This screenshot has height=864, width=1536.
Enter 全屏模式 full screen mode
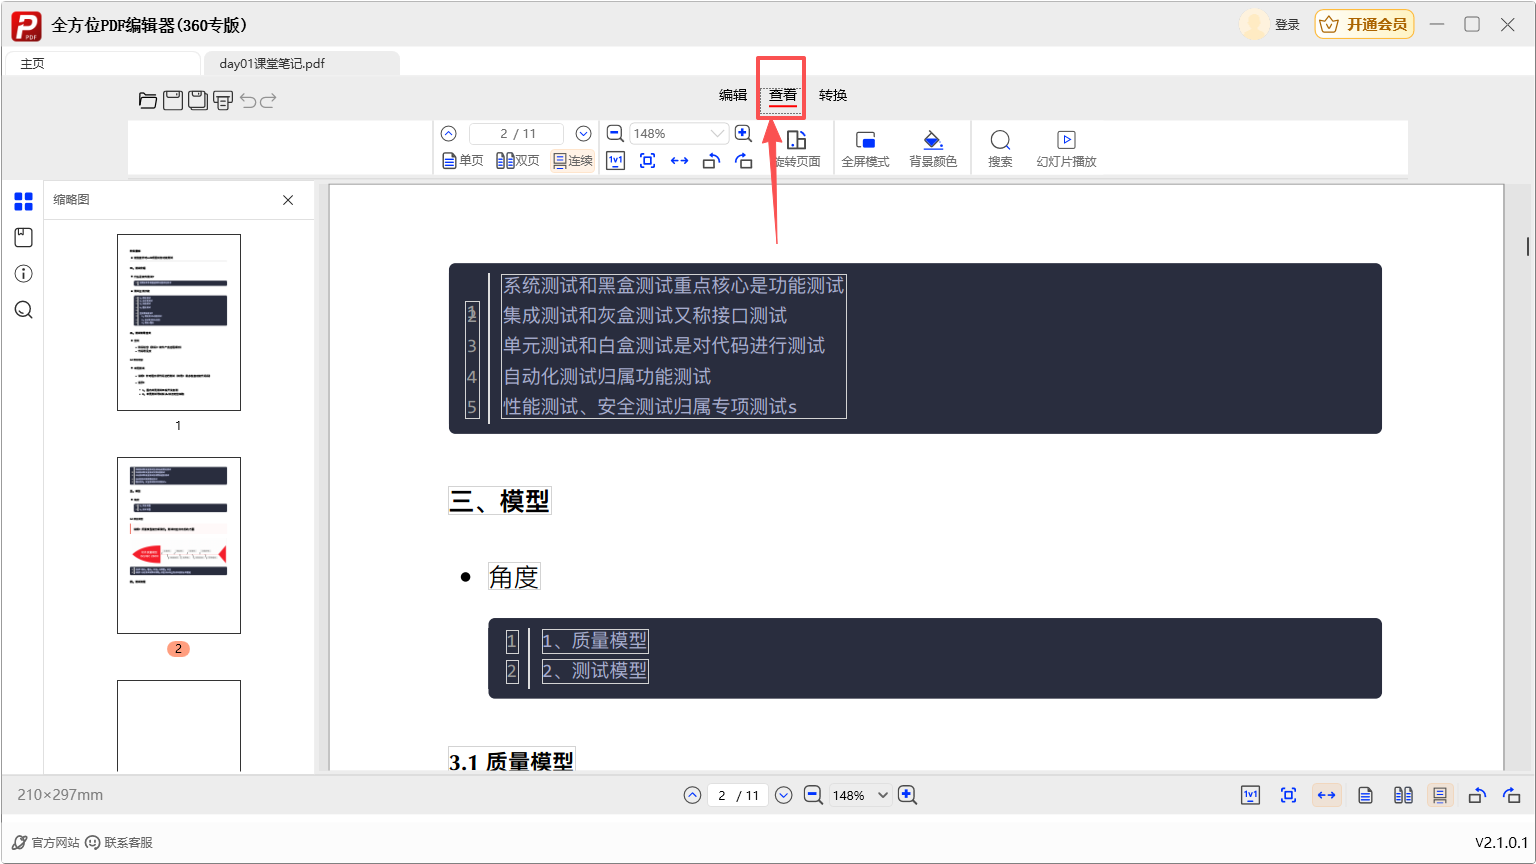click(866, 147)
